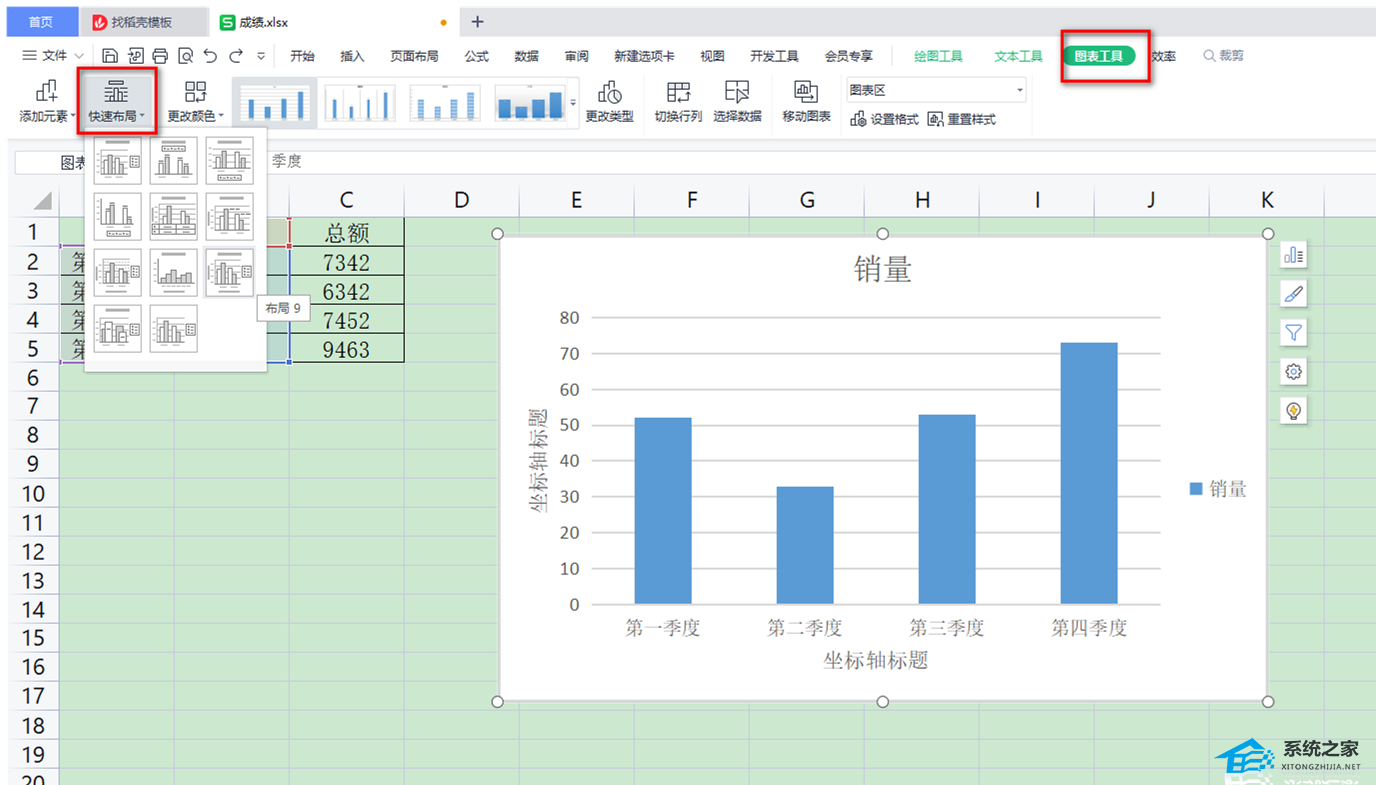1376x785 pixels.
Task: Choose layout 11 in the quick layout gallery
Action: pyautogui.click(x=174, y=329)
